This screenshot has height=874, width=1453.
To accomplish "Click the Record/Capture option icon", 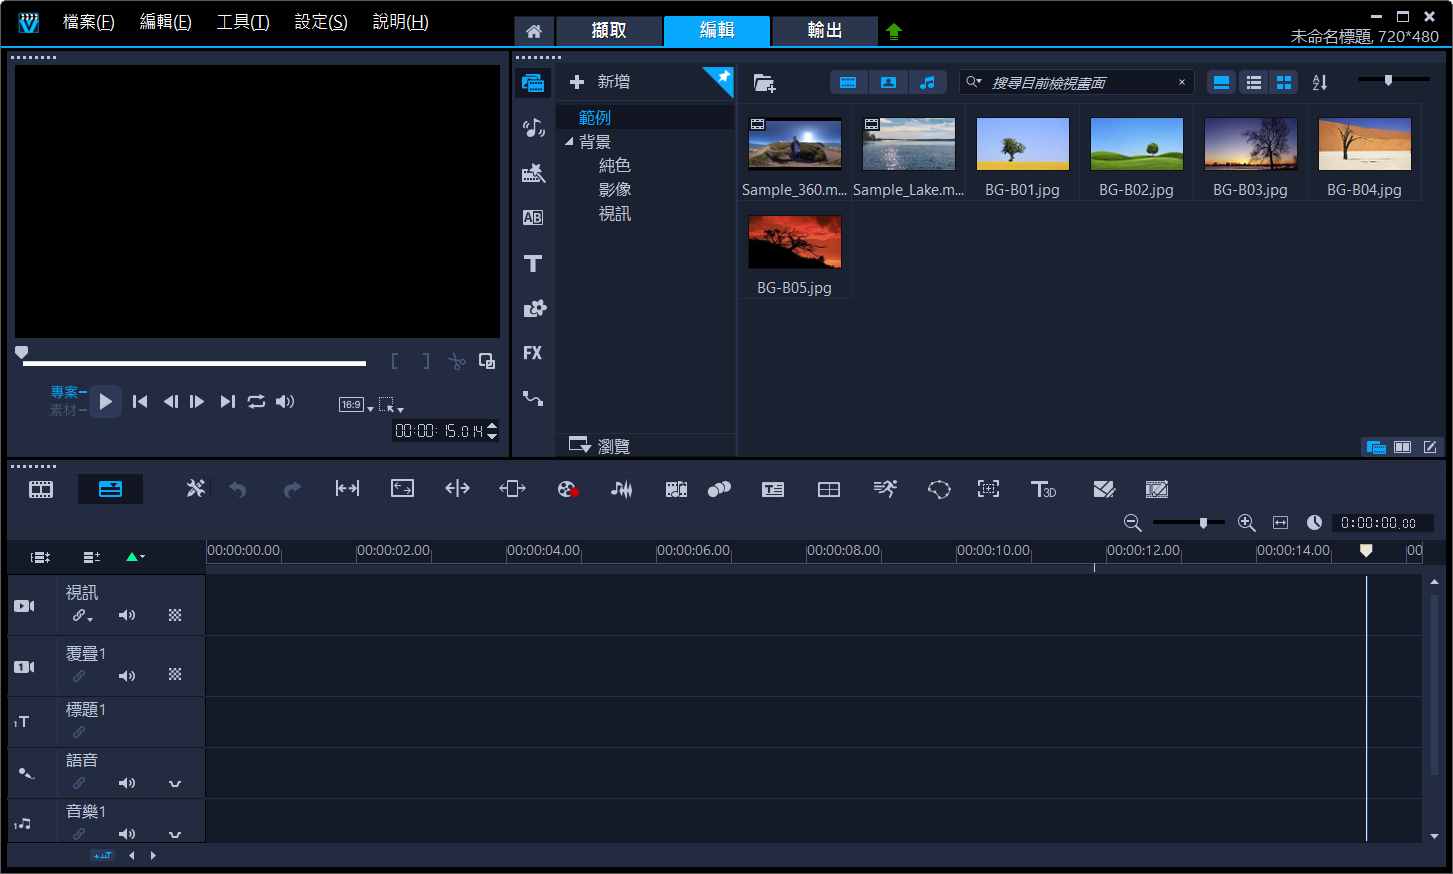I will pos(567,489).
